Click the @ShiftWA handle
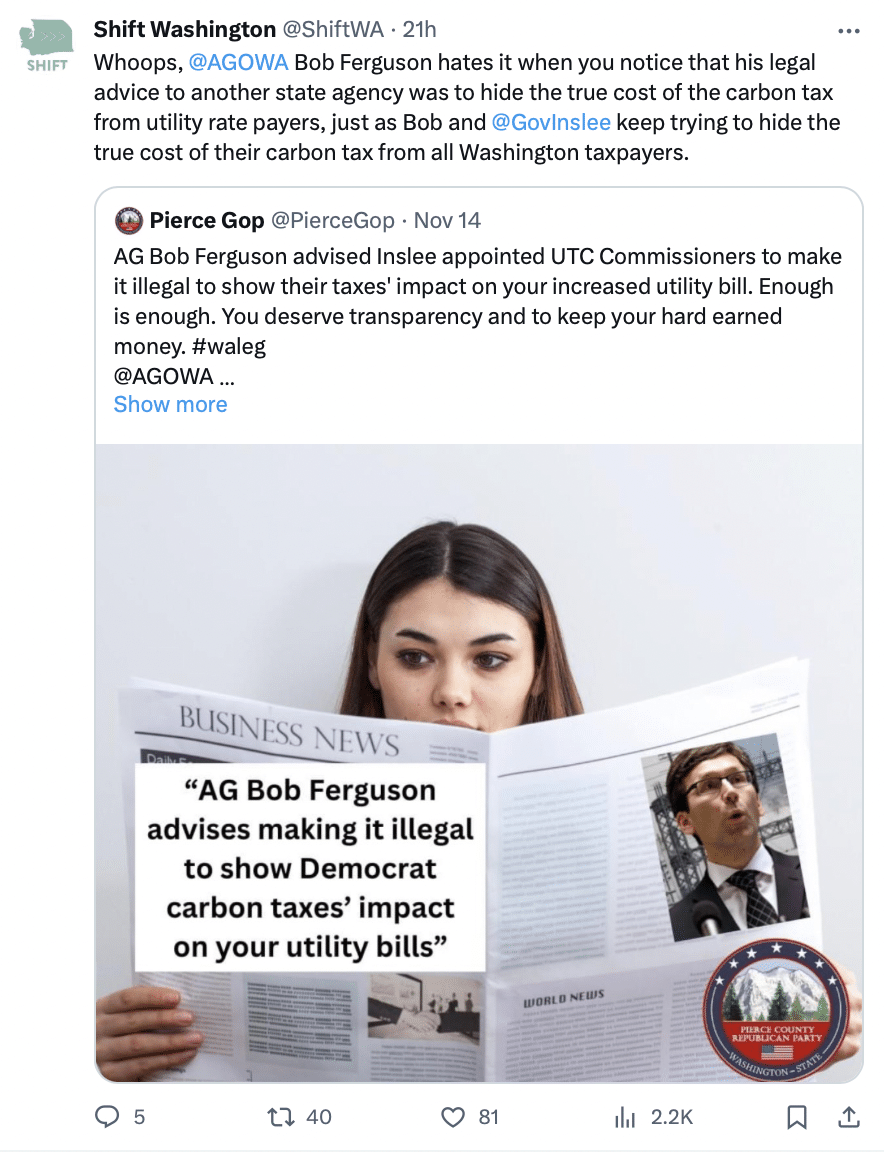Screen dimensions: 884x1152 pos(333,29)
